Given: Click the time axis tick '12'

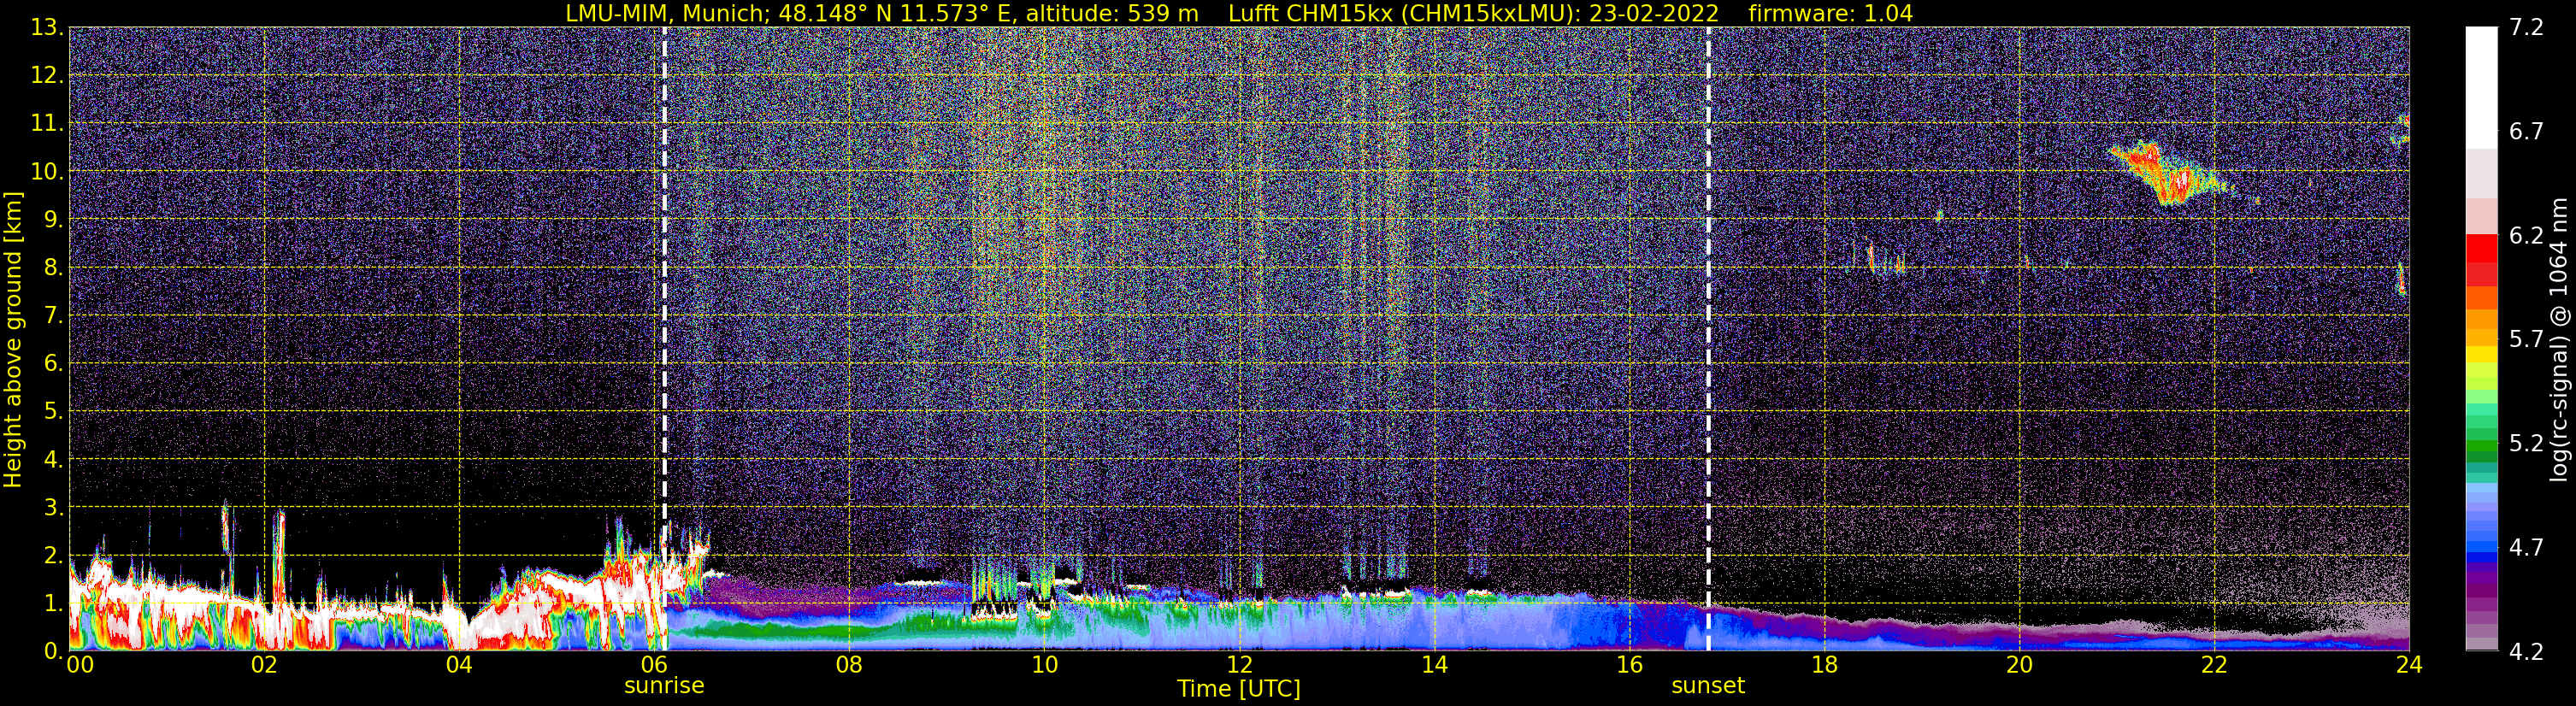Looking at the screenshot, I should (x=1239, y=665).
